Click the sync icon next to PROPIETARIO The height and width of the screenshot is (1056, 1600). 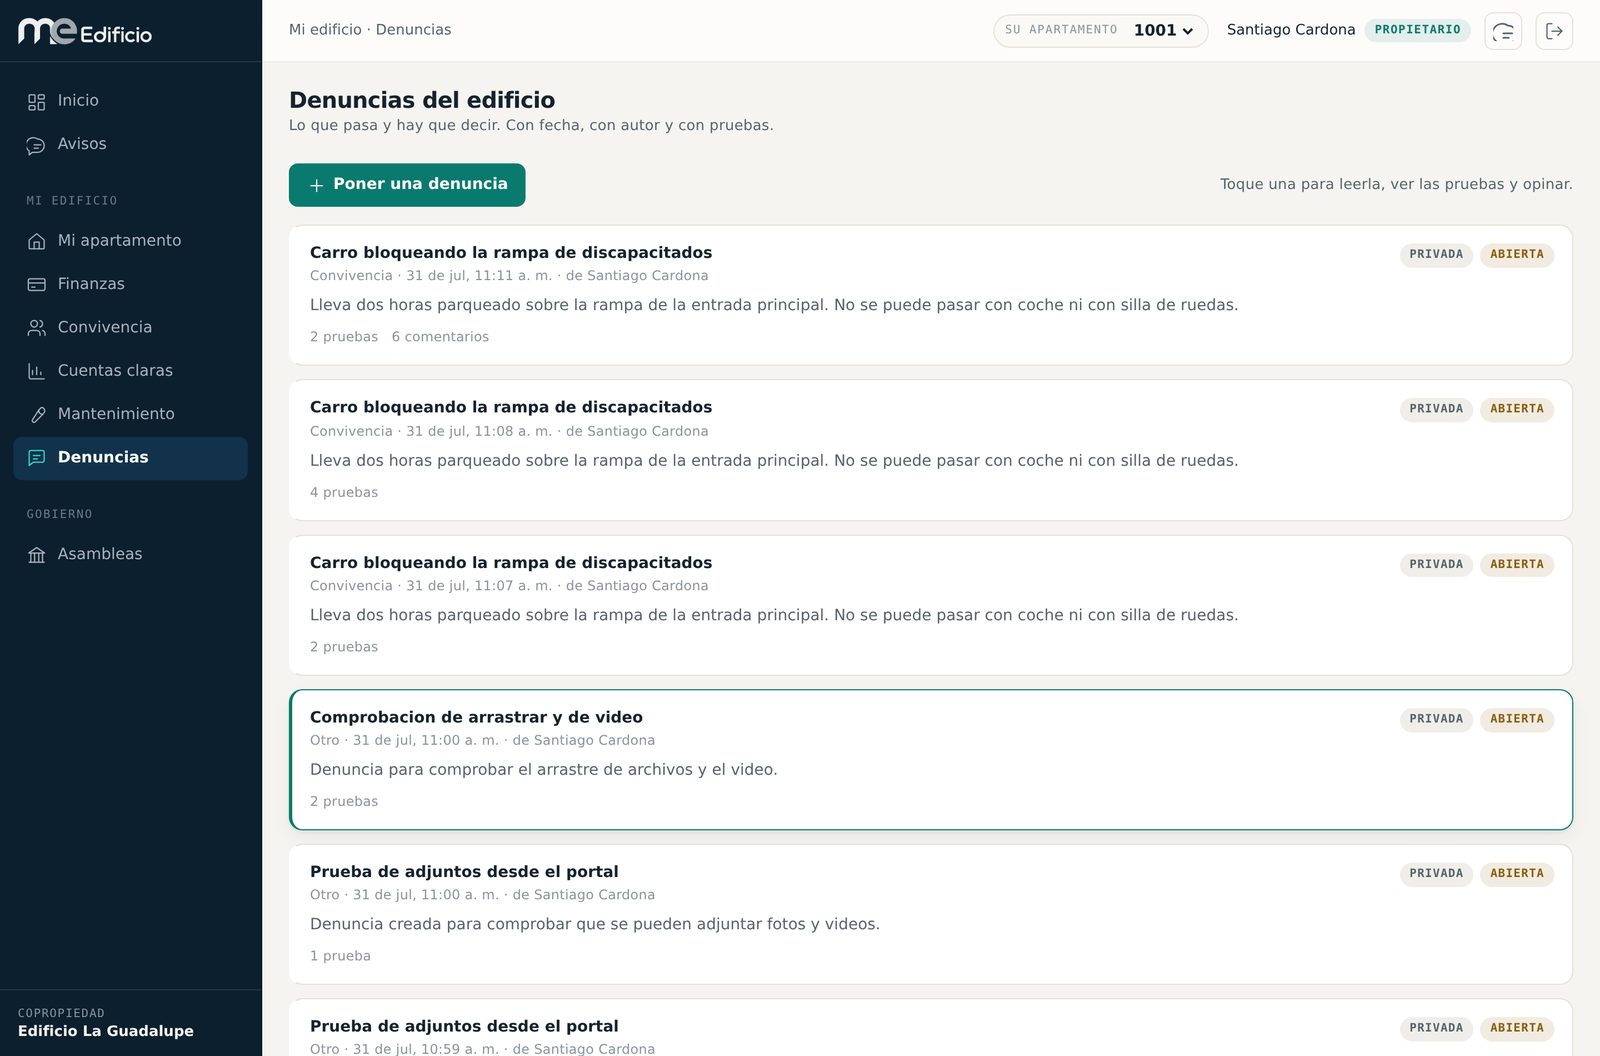[x=1503, y=31]
